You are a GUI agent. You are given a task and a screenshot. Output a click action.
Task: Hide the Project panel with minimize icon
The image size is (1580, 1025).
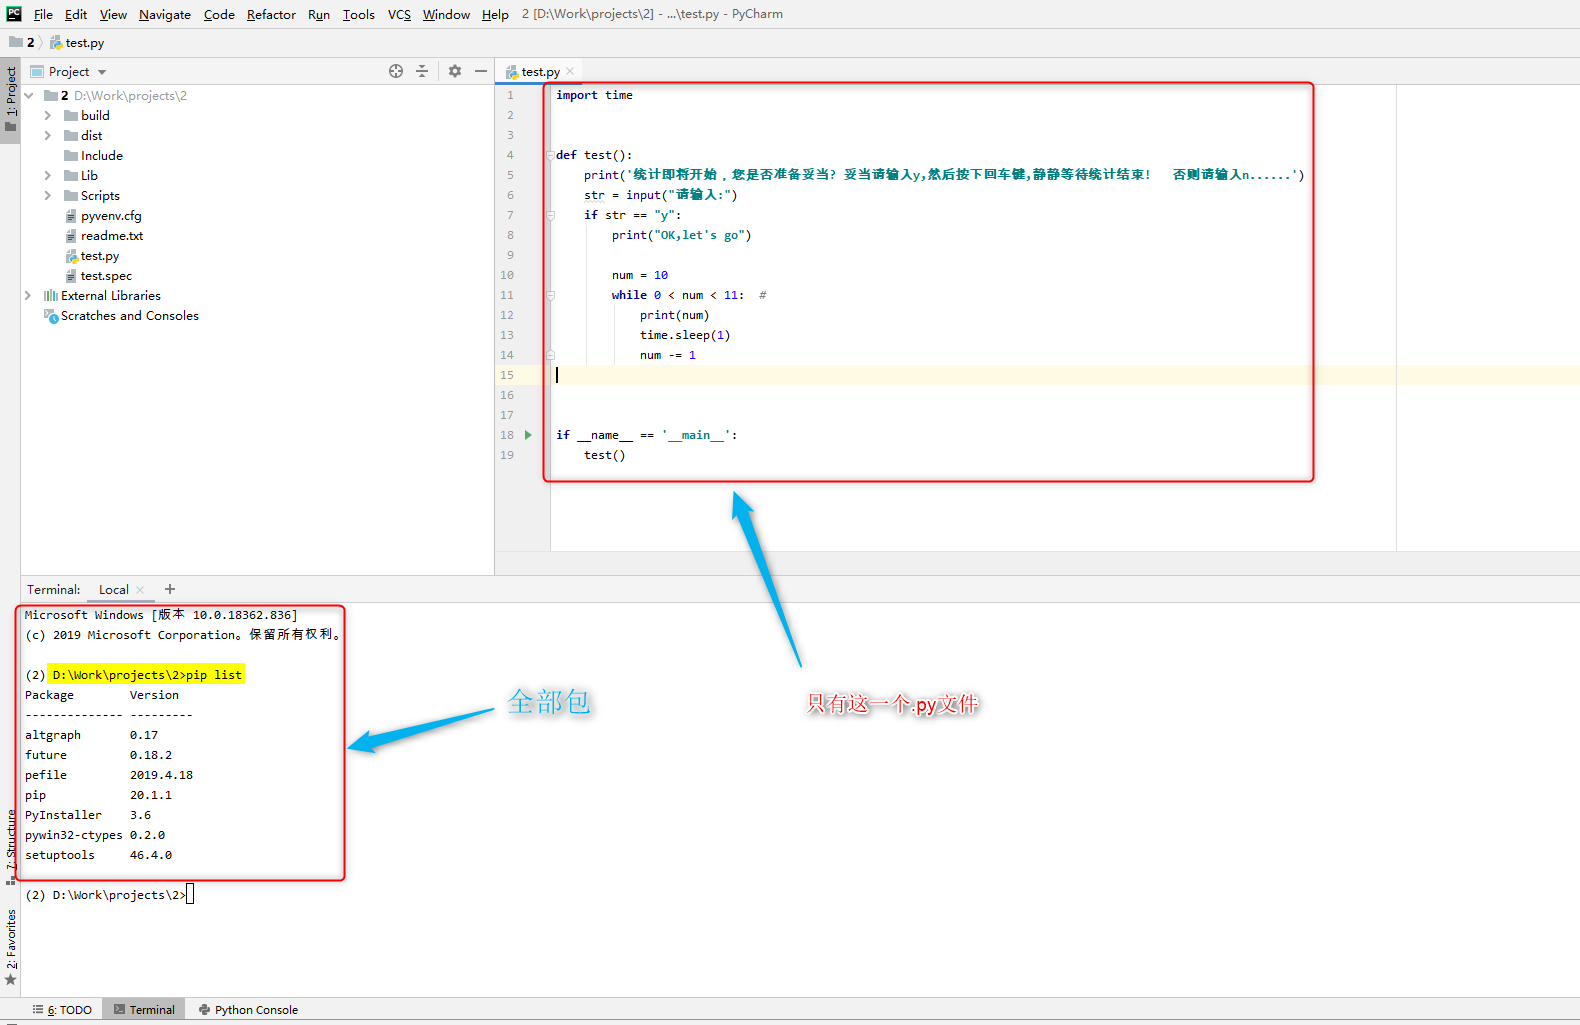(x=481, y=71)
